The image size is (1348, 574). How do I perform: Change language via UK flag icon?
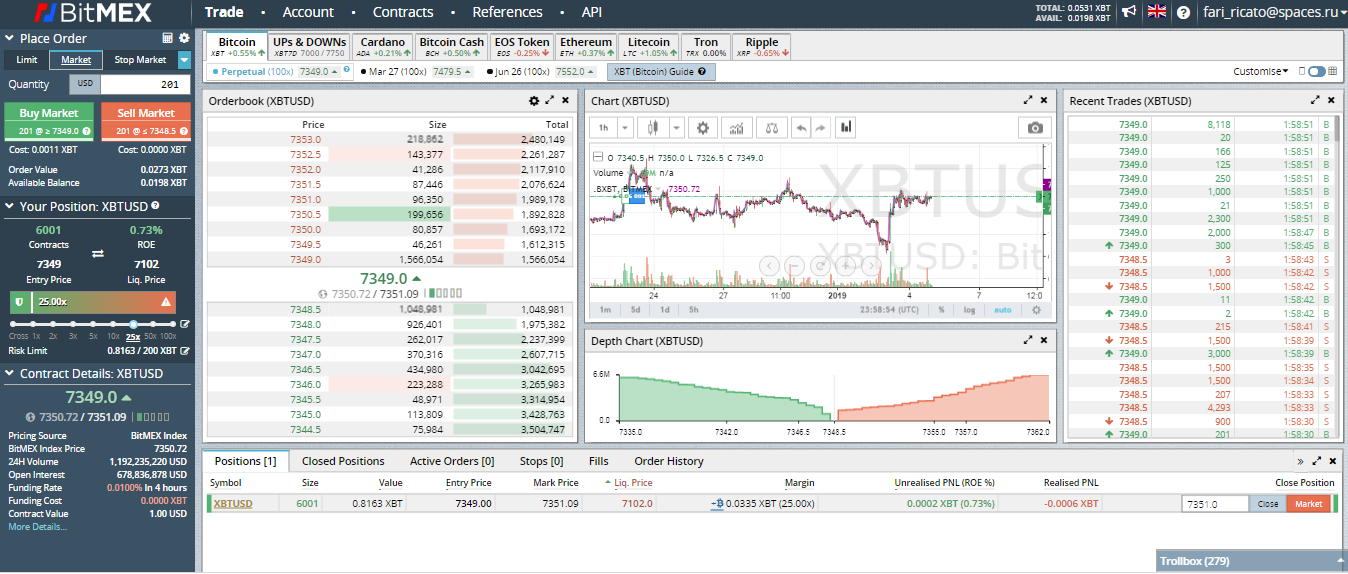1157,12
